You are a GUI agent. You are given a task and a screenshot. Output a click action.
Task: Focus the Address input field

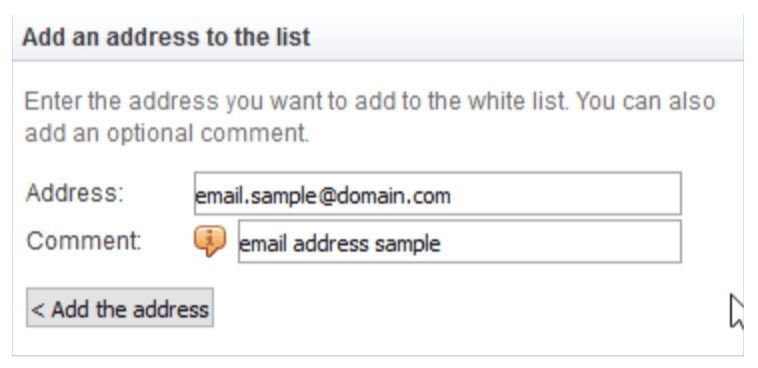437,193
